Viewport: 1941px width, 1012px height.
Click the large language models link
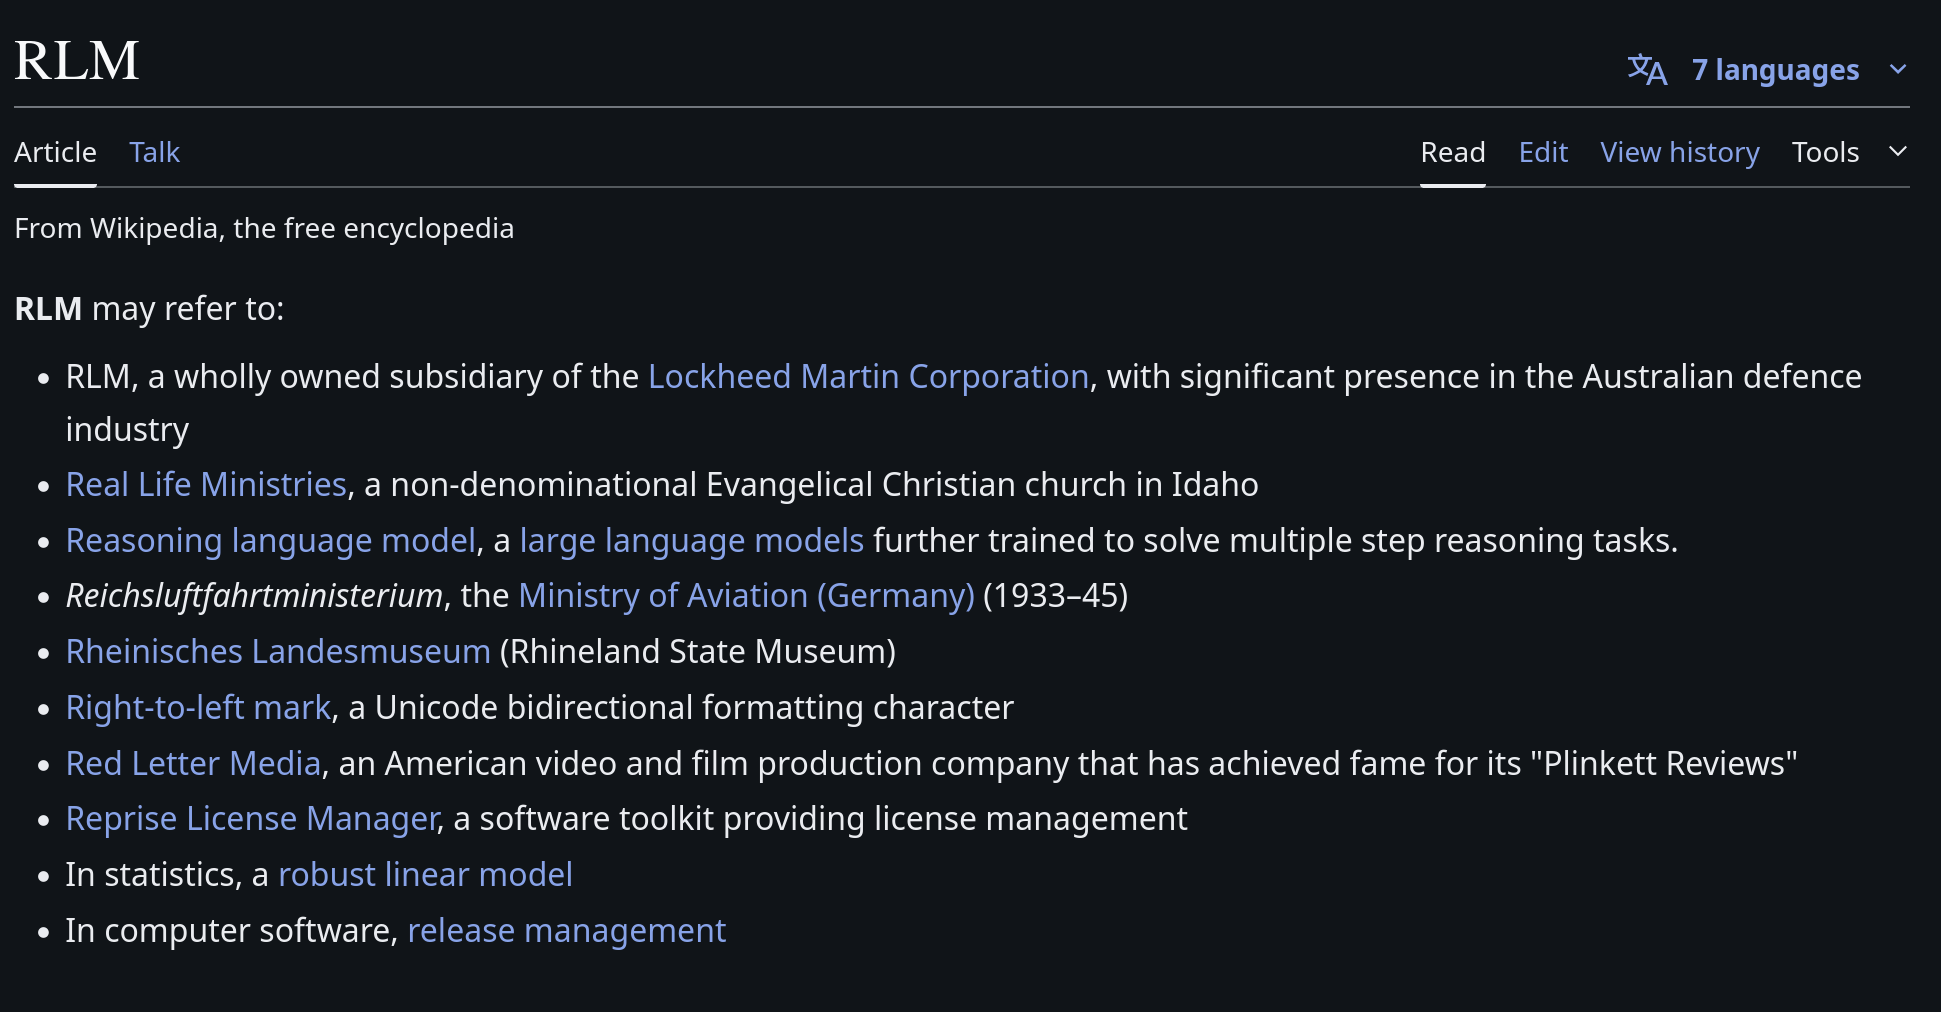[x=691, y=541]
